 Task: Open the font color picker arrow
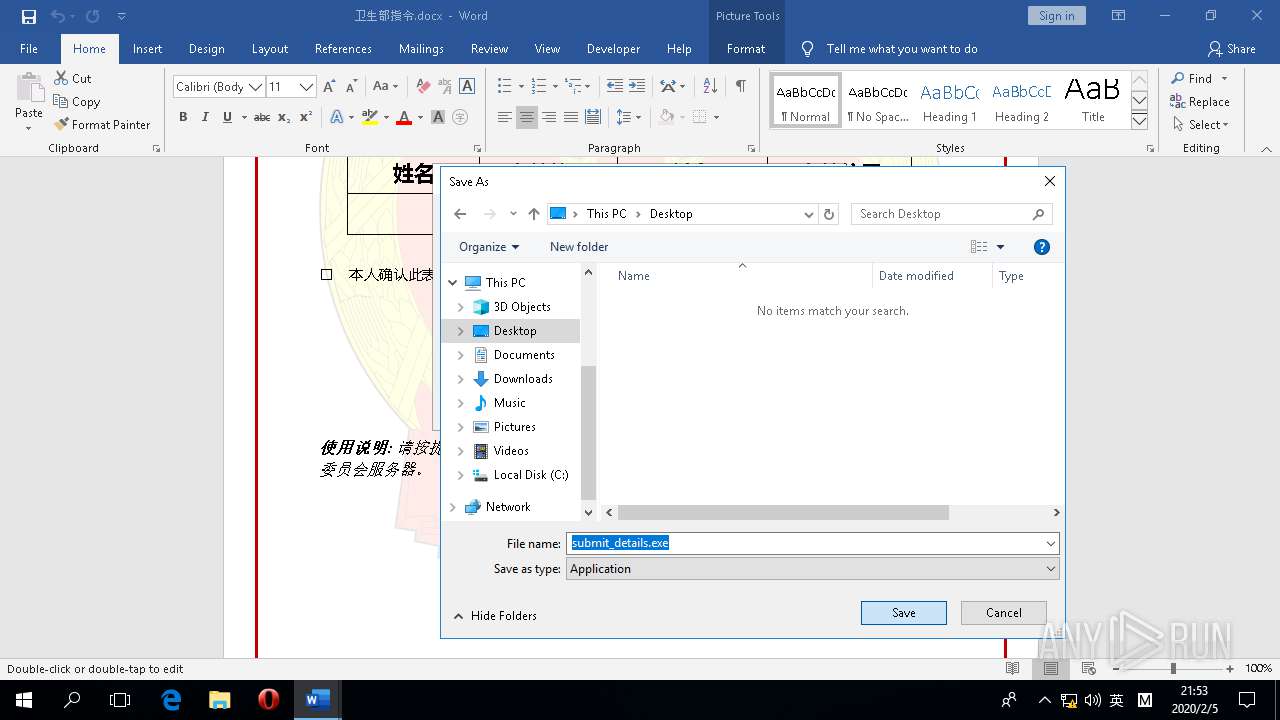[x=421, y=117]
